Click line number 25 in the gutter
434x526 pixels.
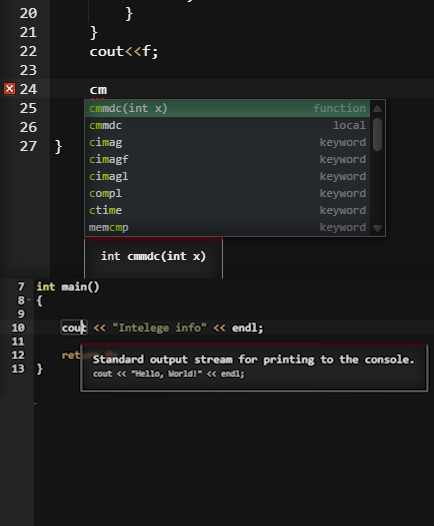[x=28, y=108]
